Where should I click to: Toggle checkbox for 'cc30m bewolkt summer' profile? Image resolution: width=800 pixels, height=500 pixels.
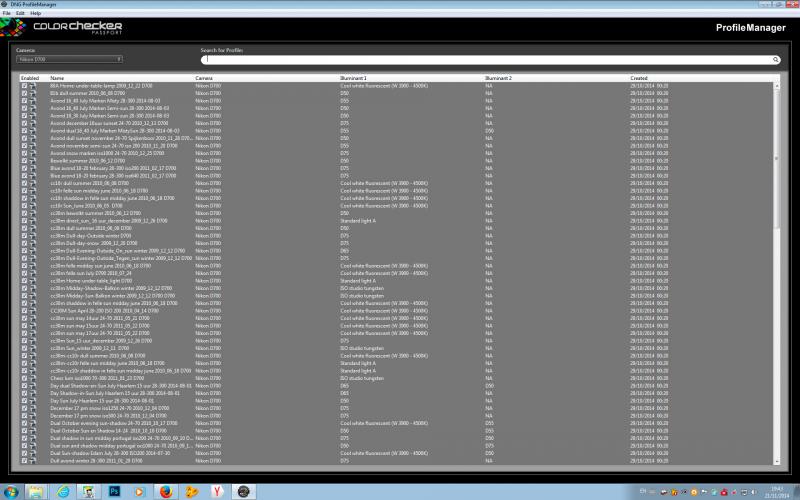(x=24, y=213)
